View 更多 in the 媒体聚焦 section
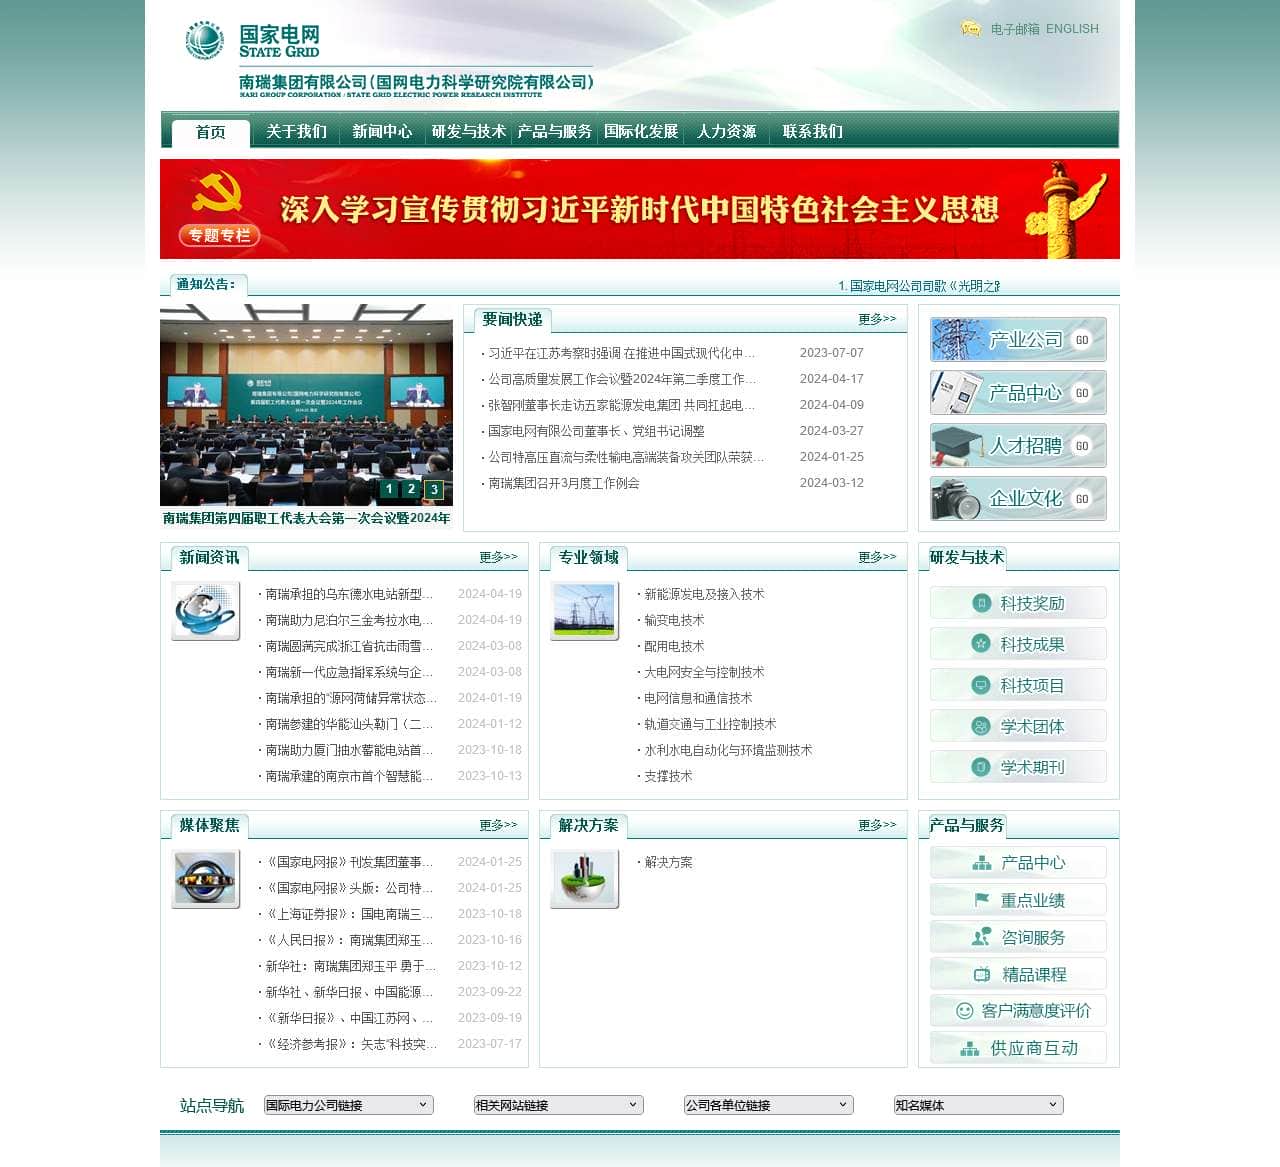Viewport: 1280px width, 1167px height. pos(498,825)
